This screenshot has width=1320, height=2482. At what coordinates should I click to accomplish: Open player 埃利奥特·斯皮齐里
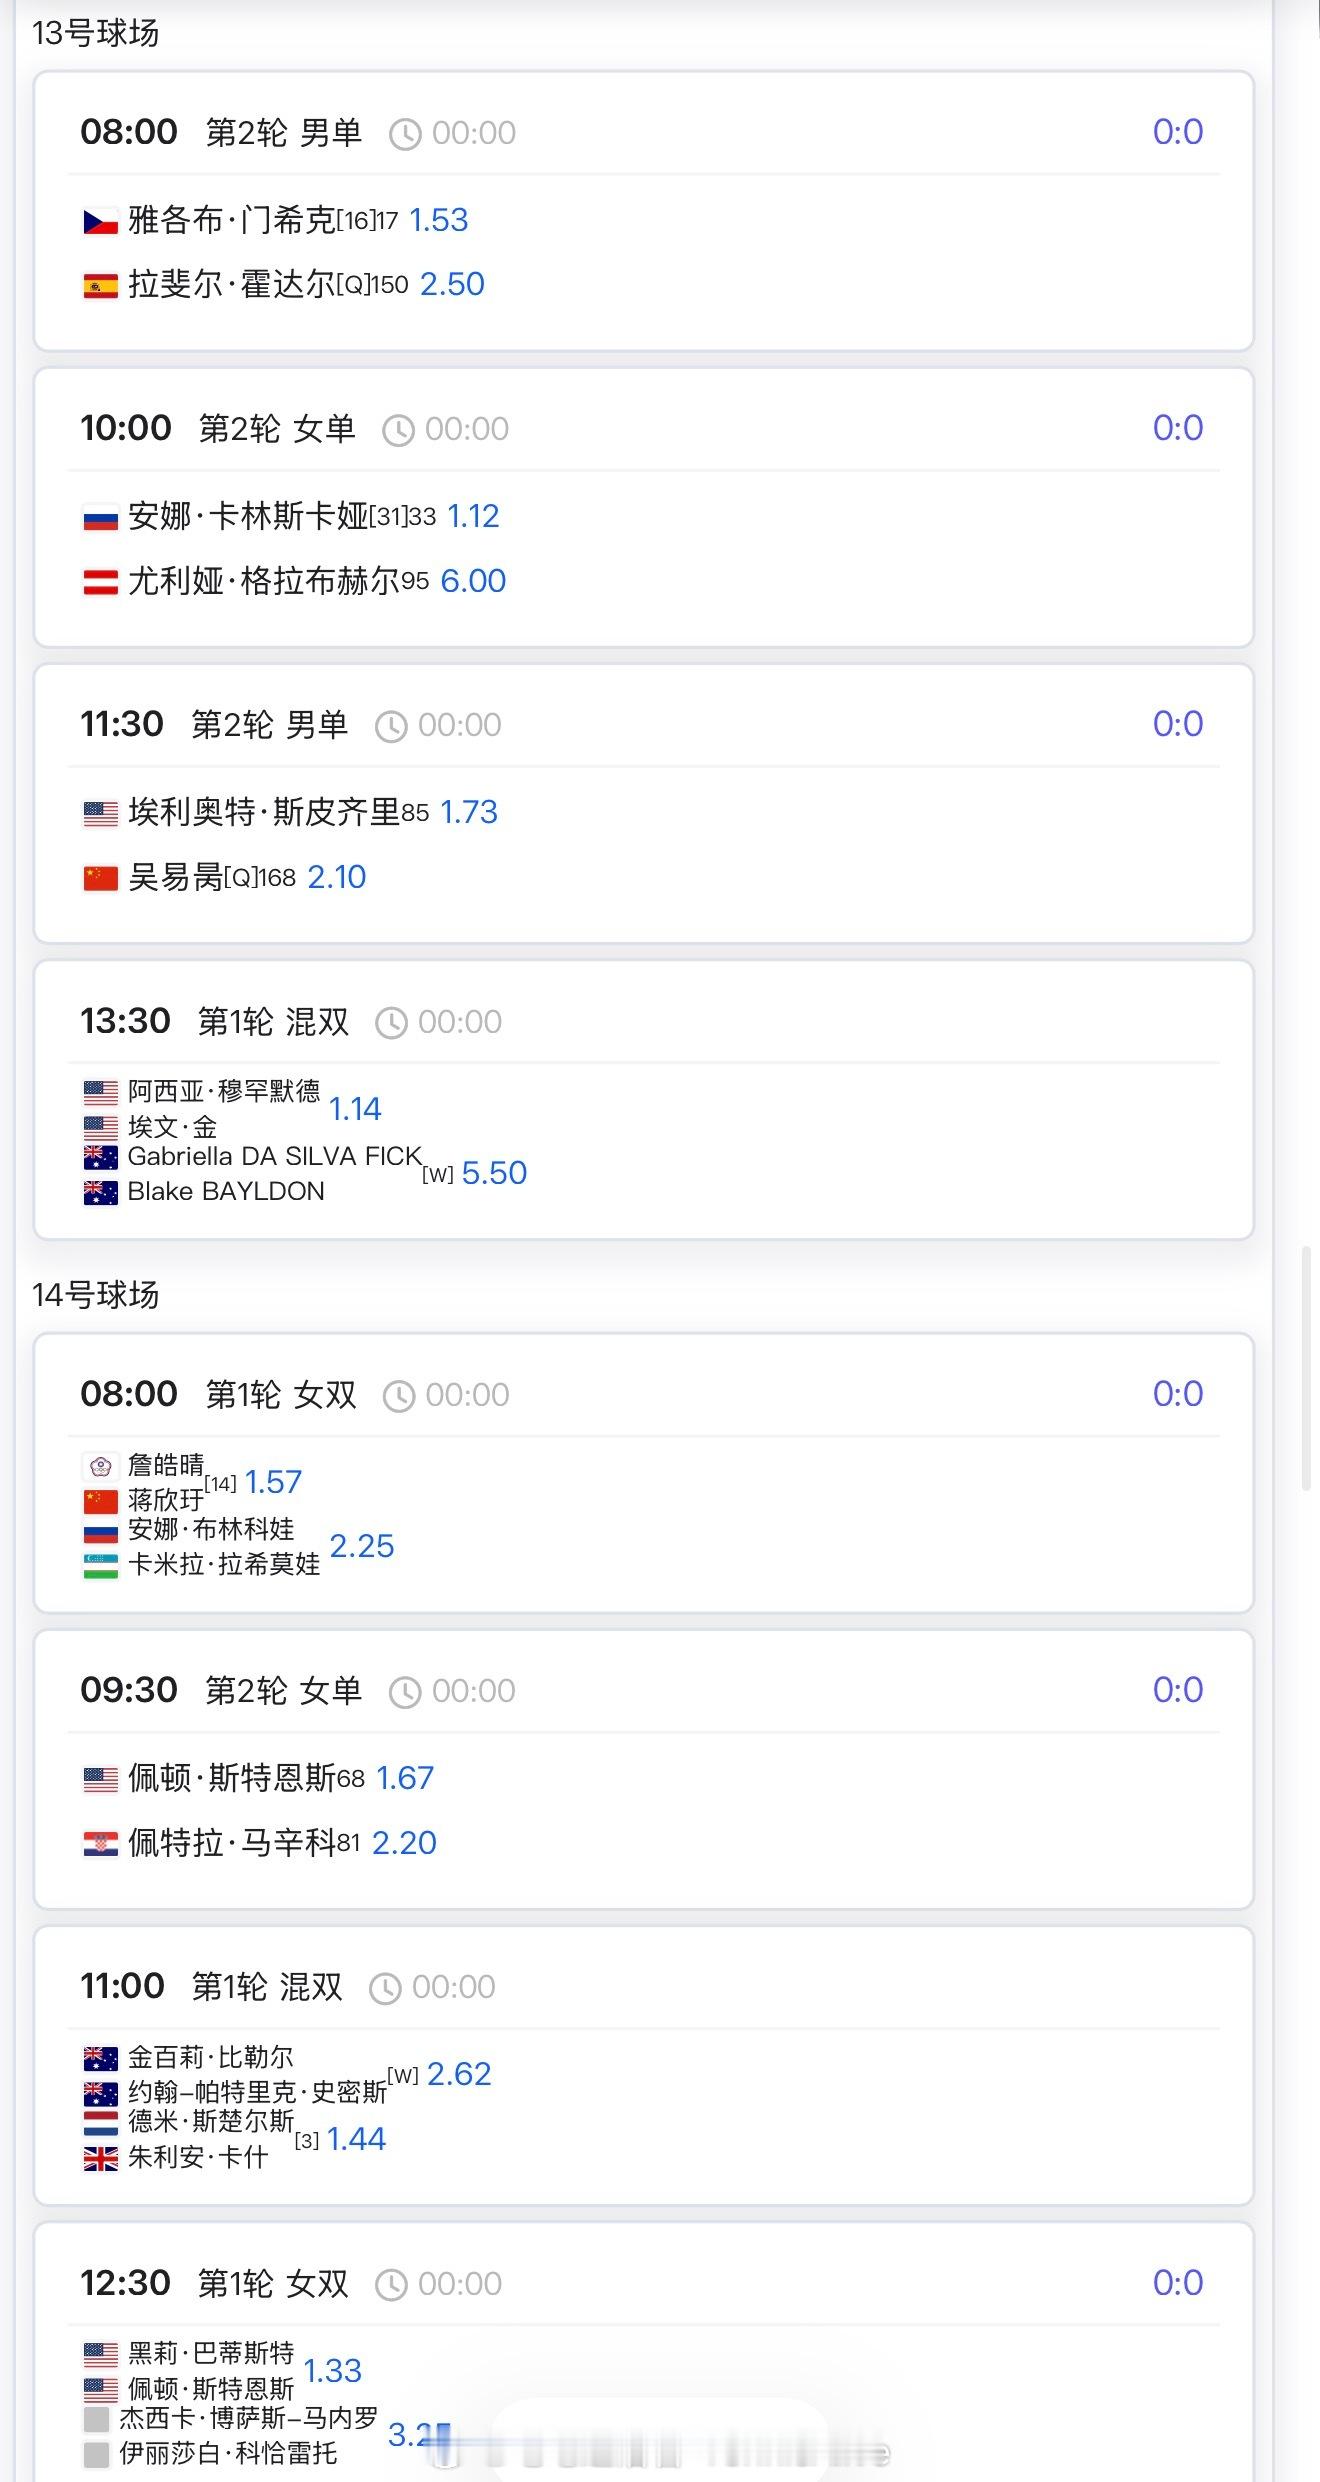click(x=264, y=812)
